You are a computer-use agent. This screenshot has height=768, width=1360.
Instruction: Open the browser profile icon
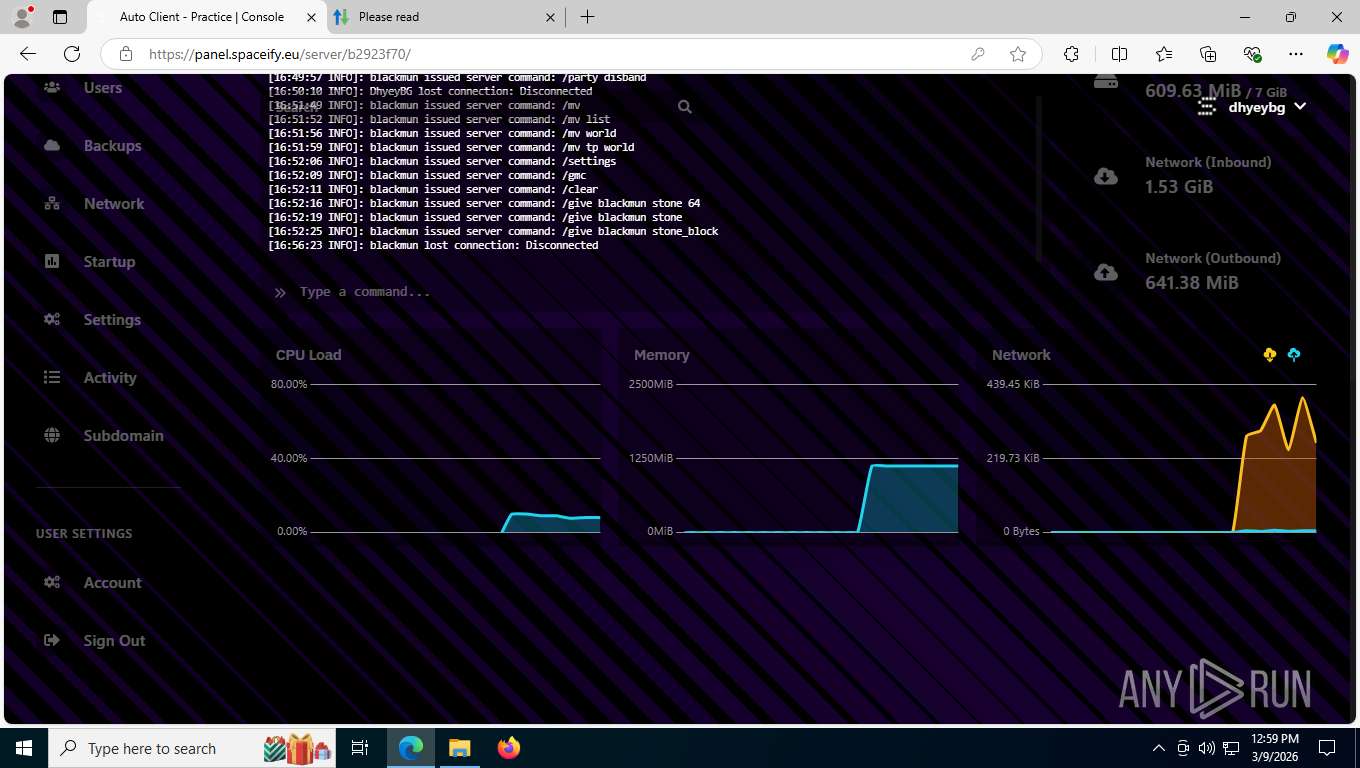coord(21,17)
